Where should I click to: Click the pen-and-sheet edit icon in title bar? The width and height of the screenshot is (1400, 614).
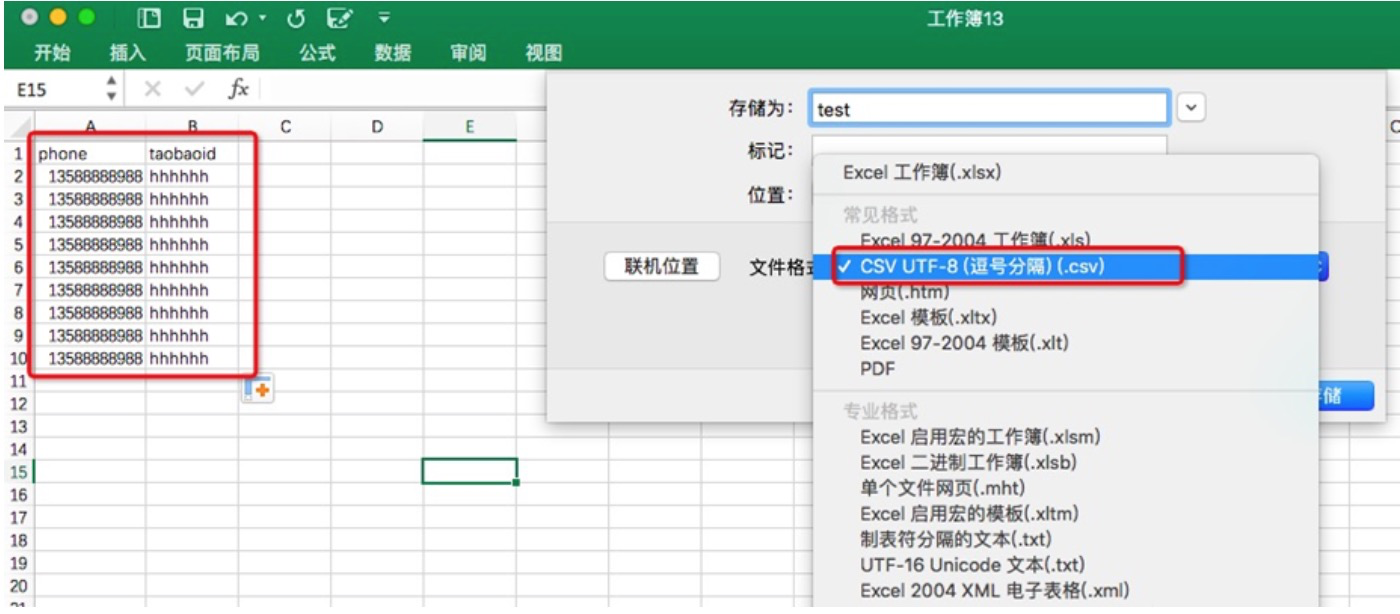341,18
